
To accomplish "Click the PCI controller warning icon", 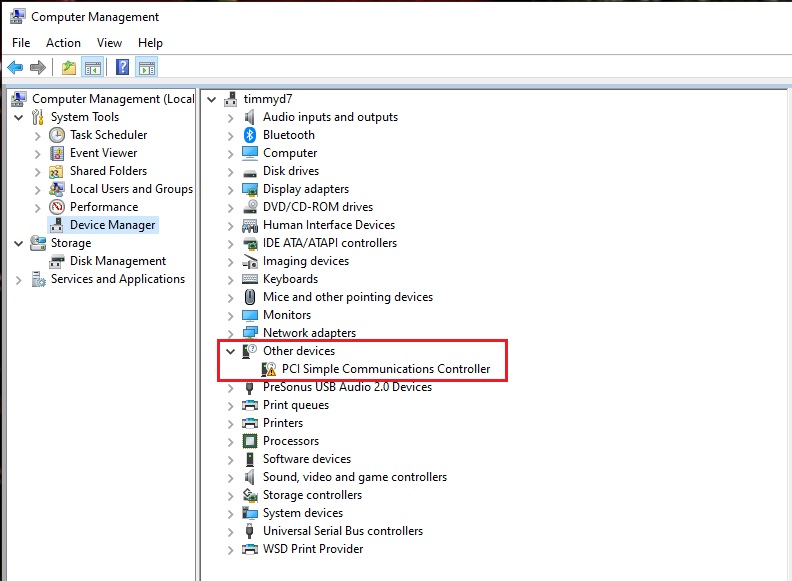I will (269, 369).
